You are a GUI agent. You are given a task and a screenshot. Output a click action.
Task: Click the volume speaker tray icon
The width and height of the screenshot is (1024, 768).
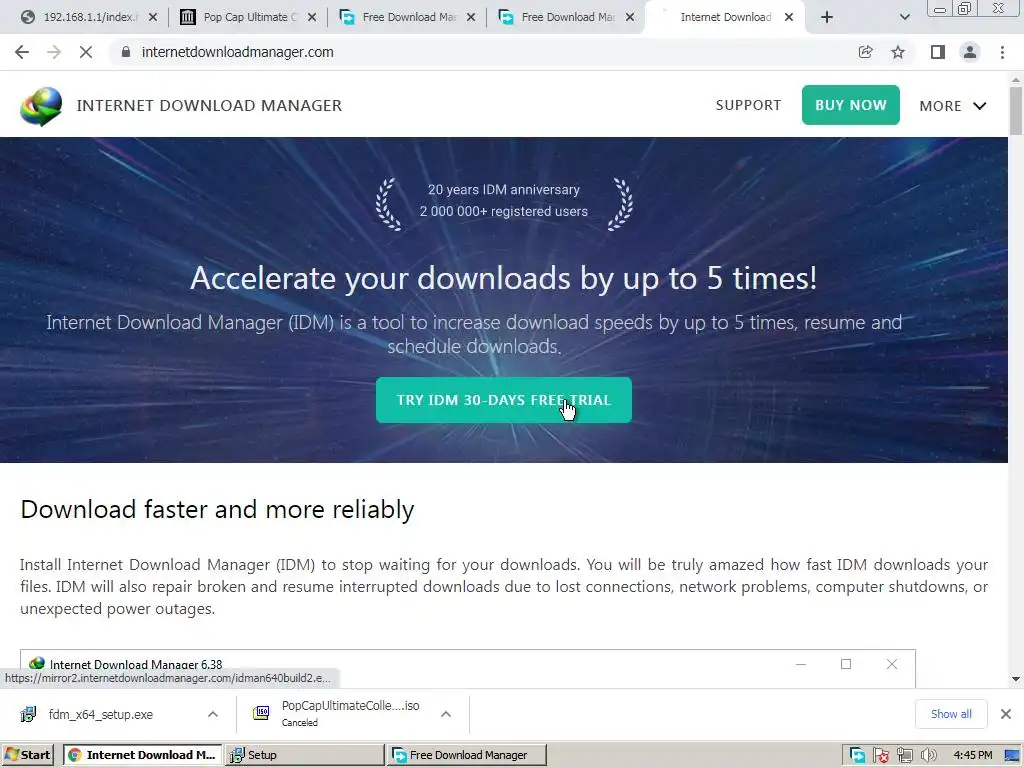click(x=929, y=756)
